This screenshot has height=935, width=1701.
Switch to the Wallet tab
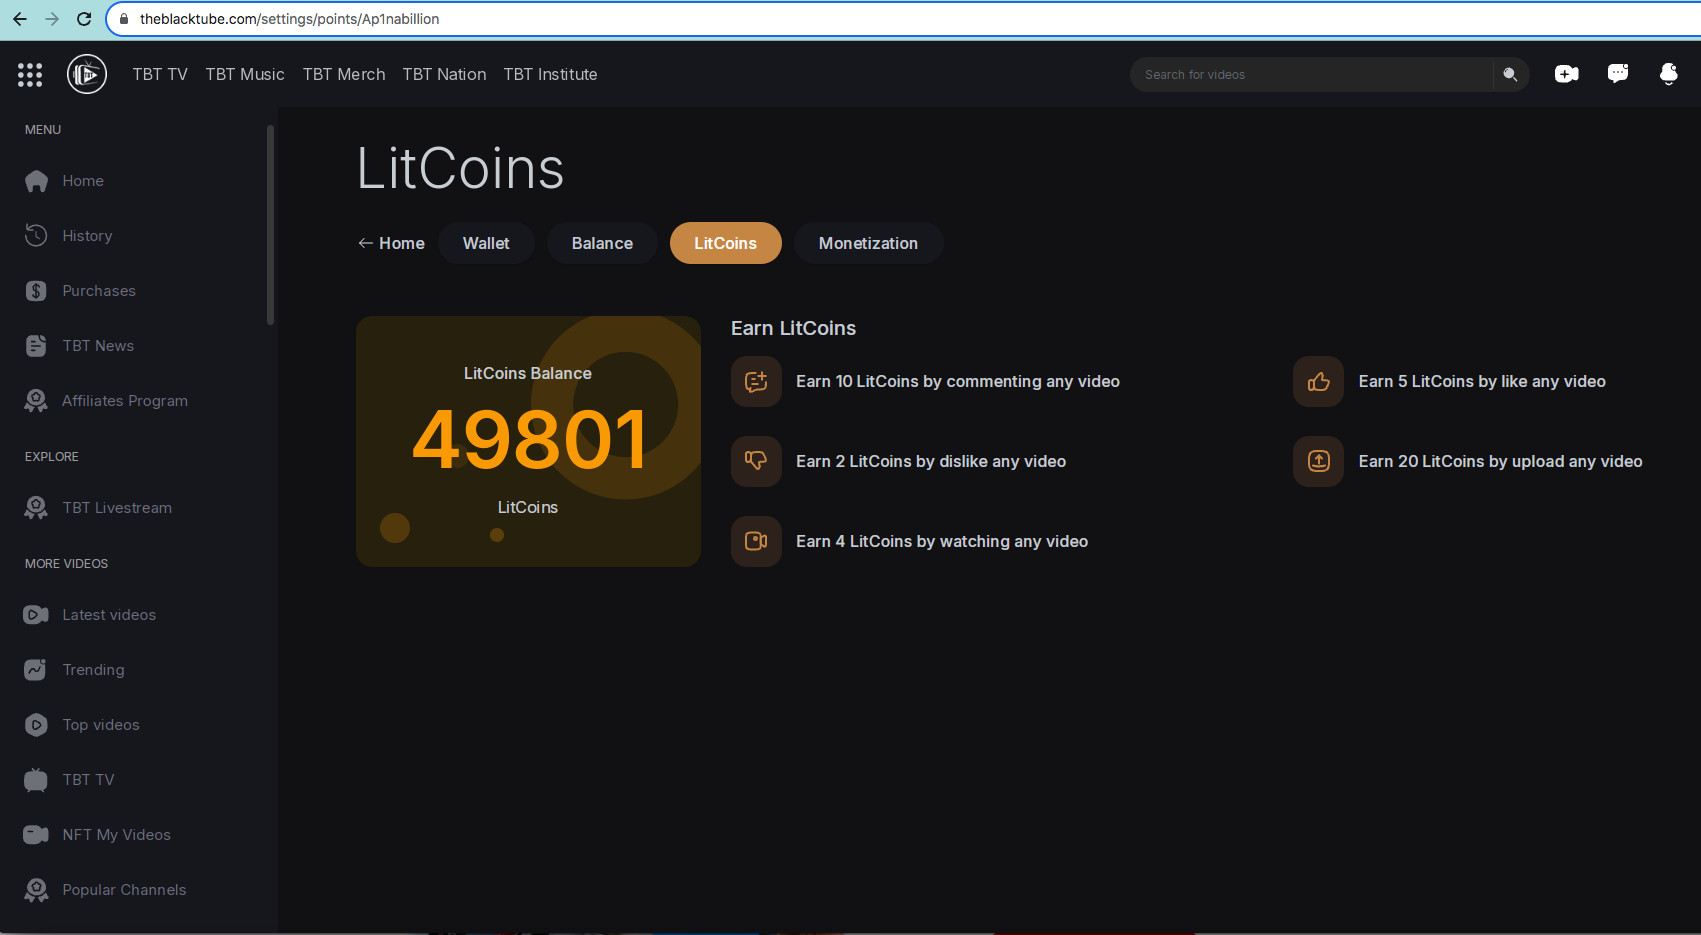(486, 243)
